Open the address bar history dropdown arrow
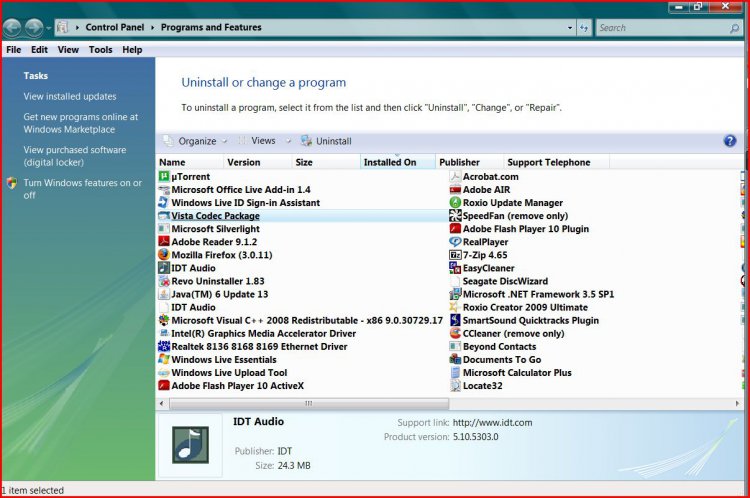750x498 pixels. coord(570,28)
